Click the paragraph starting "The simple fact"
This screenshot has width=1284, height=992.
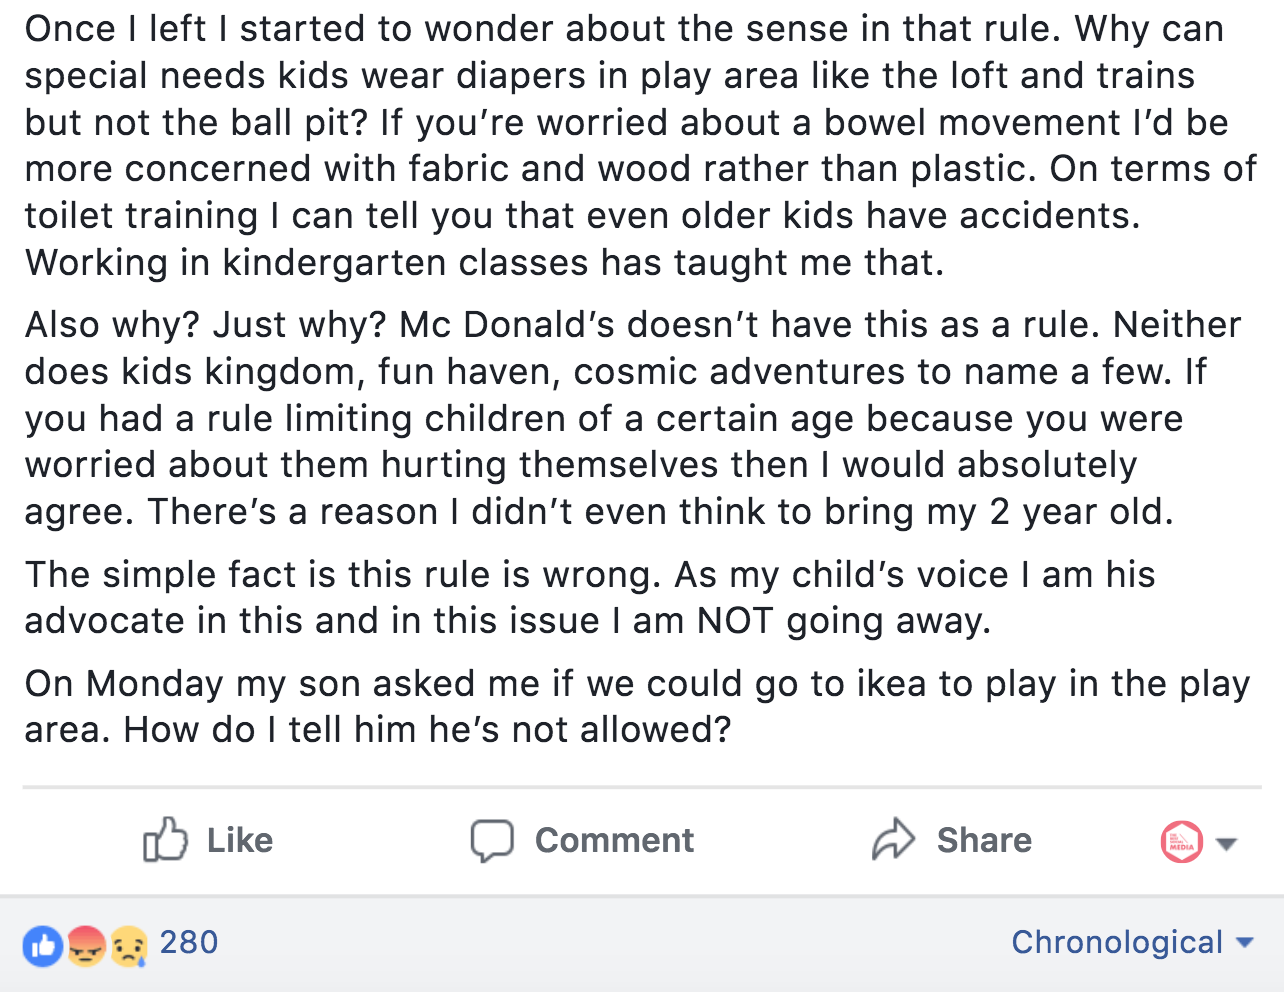[590, 597]
